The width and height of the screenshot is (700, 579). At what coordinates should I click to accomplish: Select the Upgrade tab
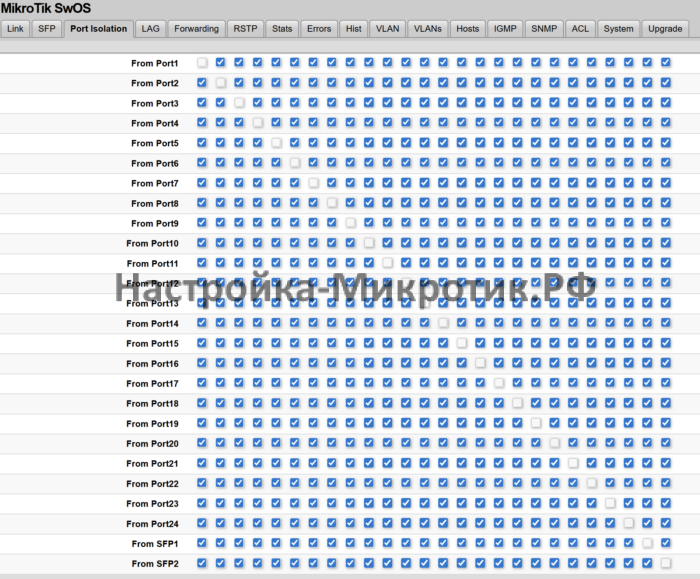click(x=665, y=29)
